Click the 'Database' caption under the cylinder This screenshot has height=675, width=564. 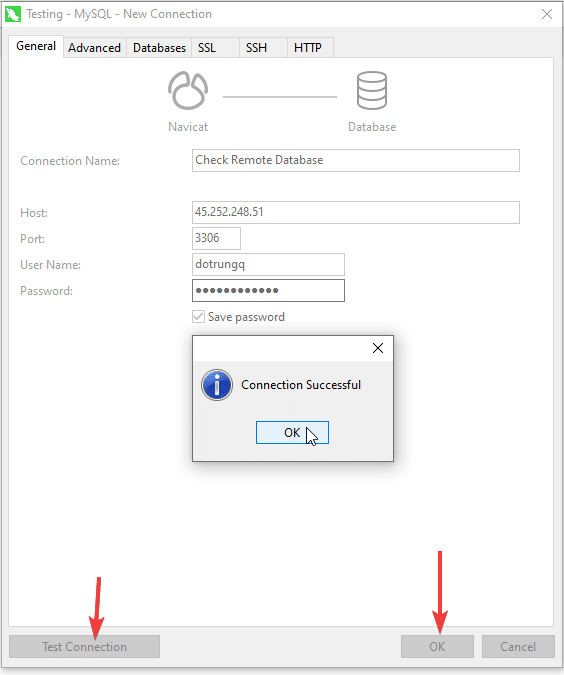point(372,127)
